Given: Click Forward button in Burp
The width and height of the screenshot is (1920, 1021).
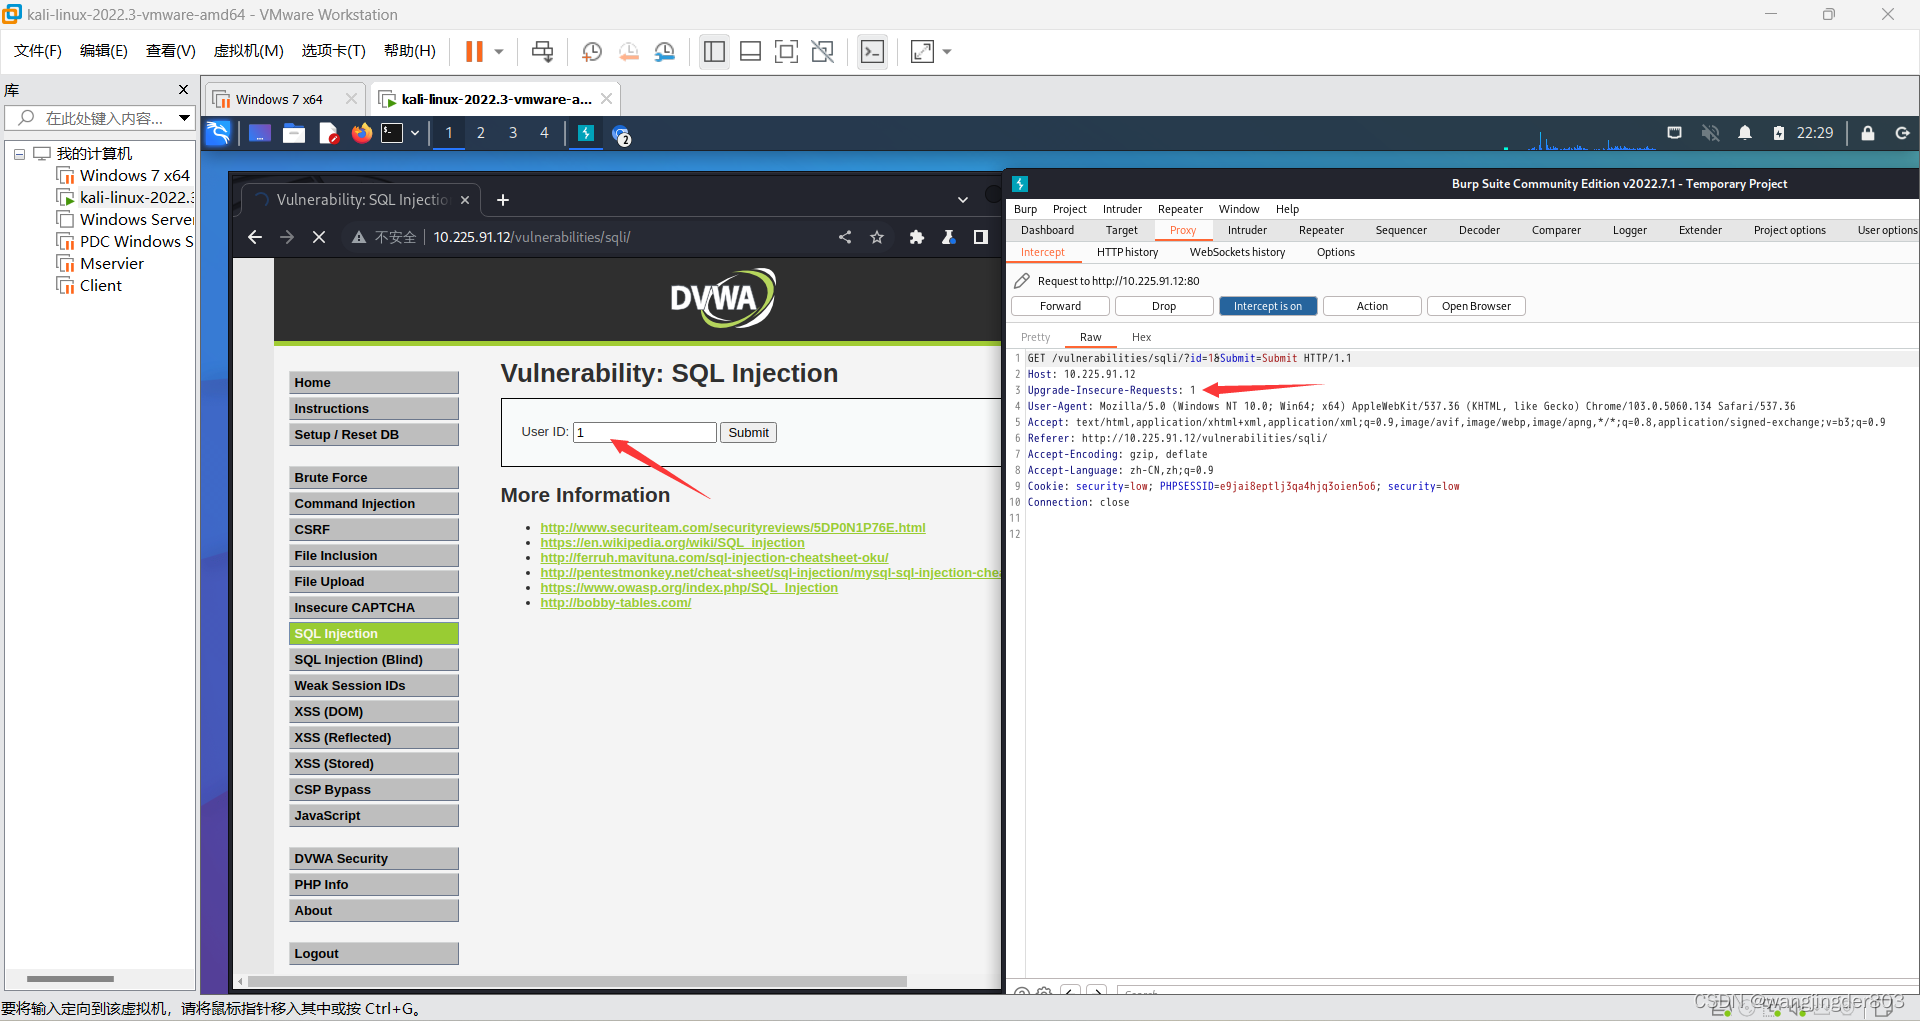Looking at the screenshot, I should pyautogui.click(x=1060, y=306).
